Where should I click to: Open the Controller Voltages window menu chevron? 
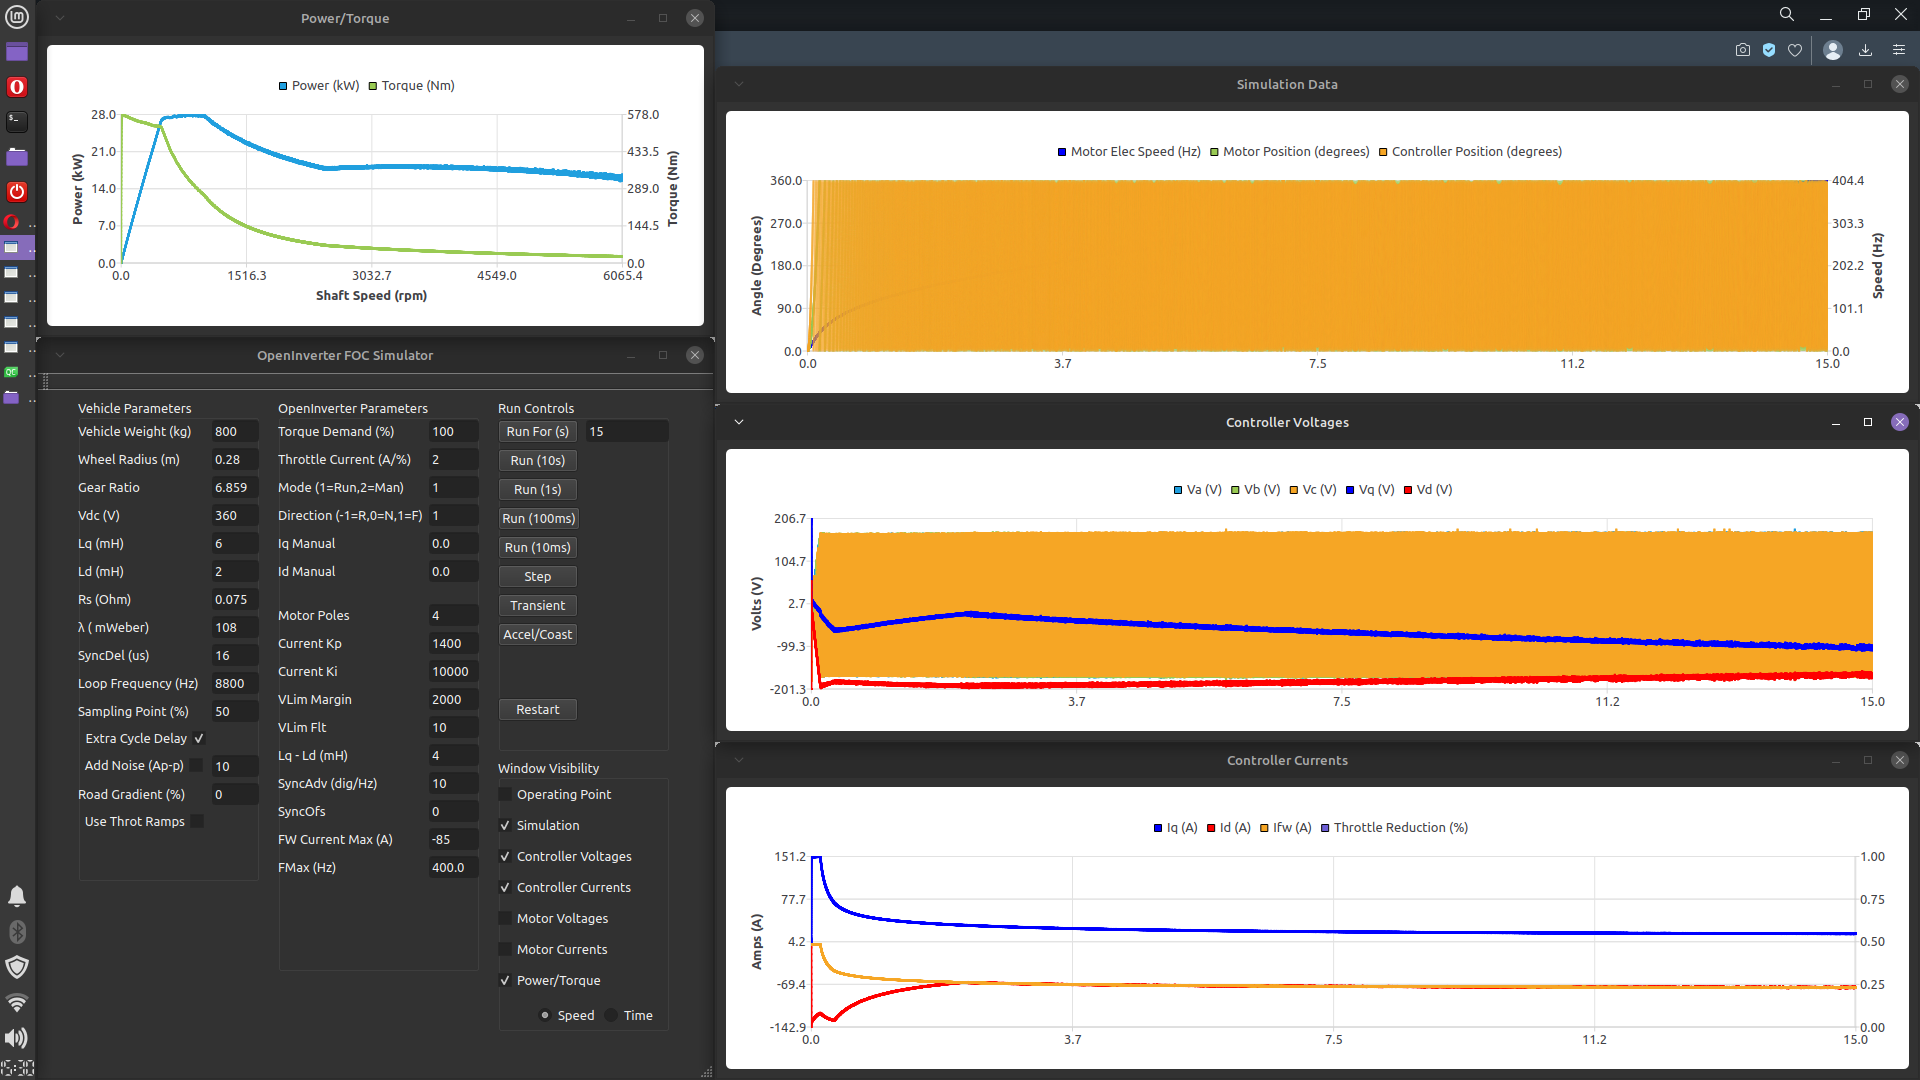click(739, 422)
